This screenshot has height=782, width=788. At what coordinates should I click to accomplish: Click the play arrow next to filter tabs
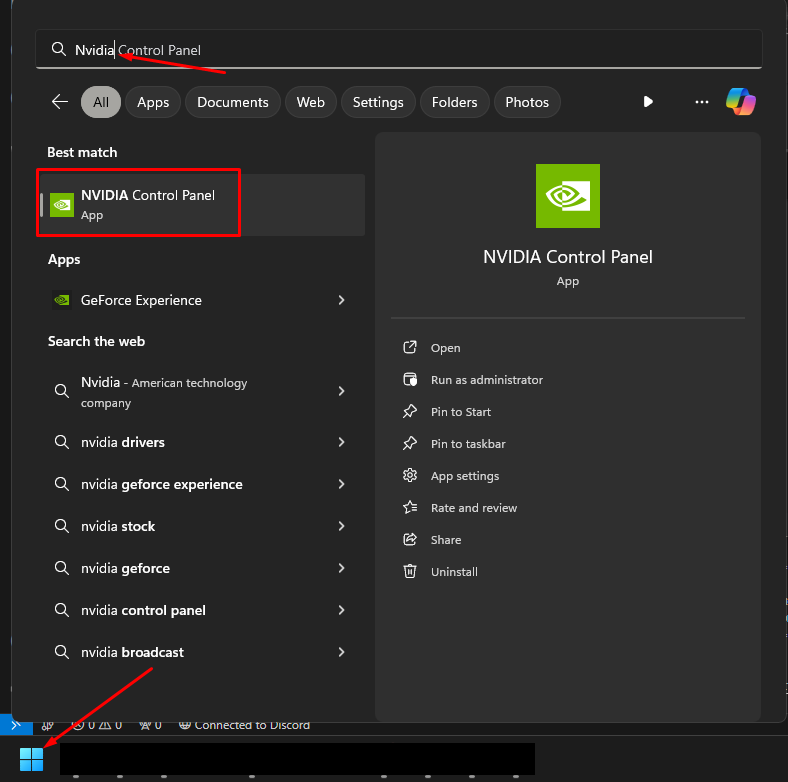[x=648, y=102]
